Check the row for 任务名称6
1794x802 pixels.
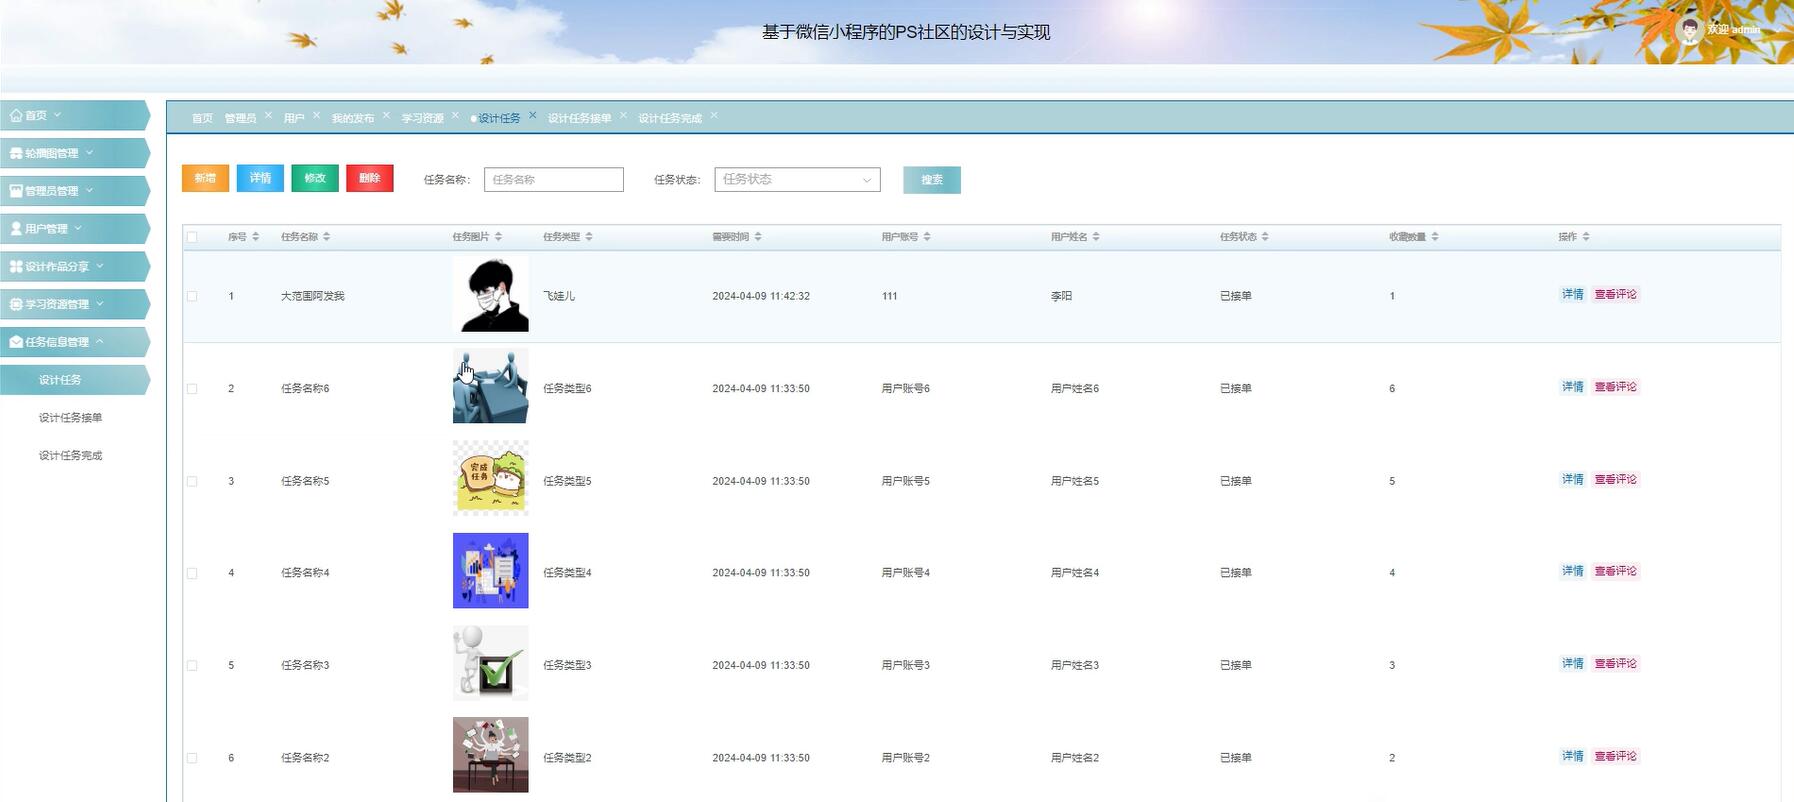coord(192,389)
